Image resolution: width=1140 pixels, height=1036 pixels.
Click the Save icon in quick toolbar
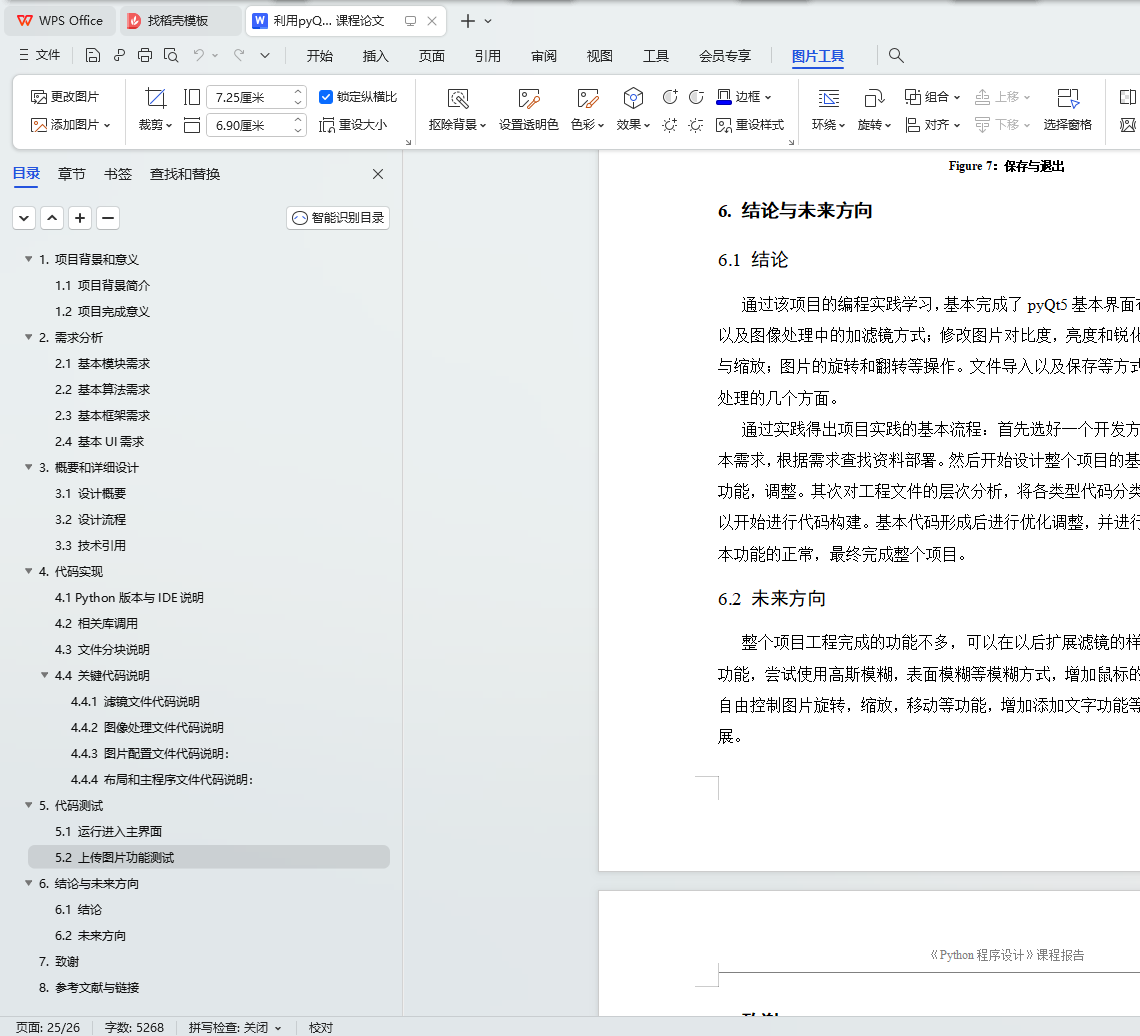92,55
